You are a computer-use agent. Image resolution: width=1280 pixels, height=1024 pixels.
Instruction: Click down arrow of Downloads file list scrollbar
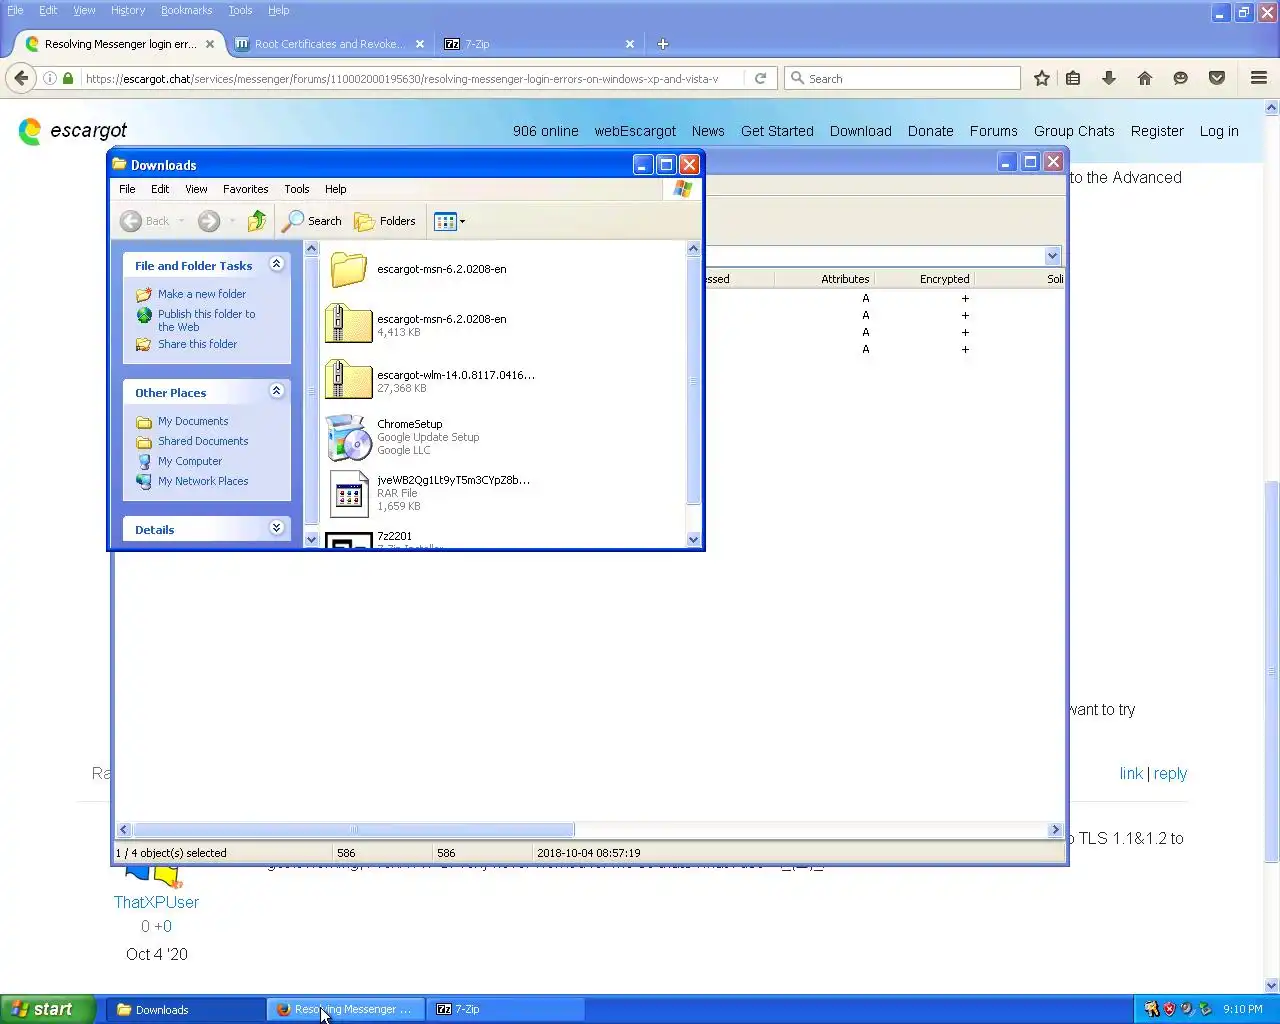(x=694, y=540)
